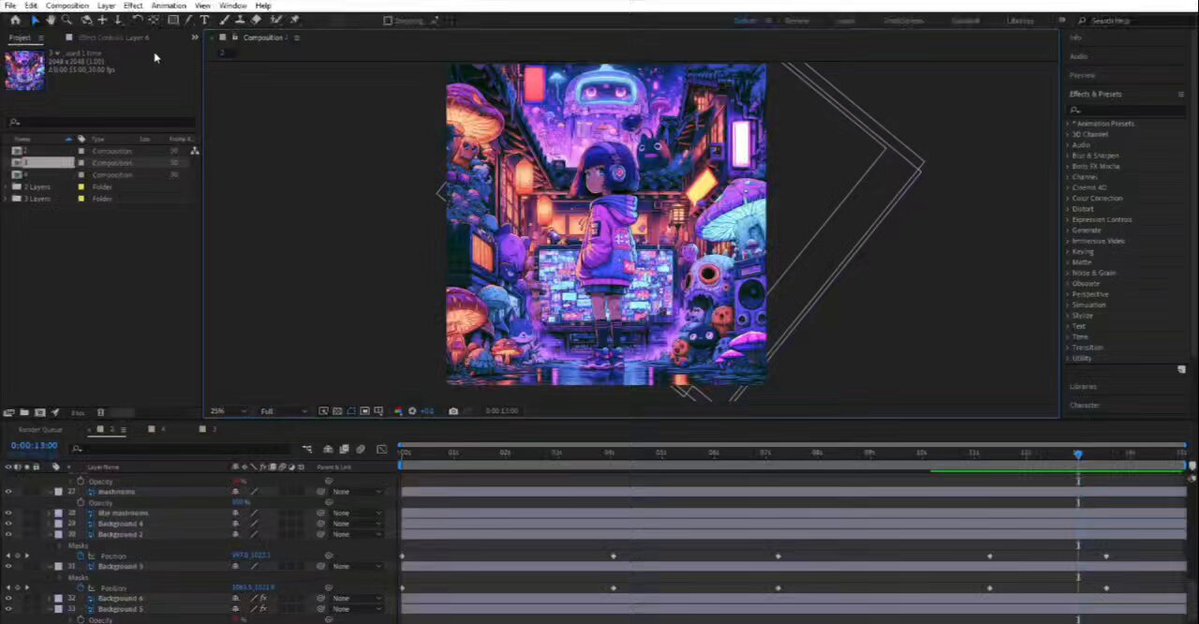Toggle the Snapping checkbox
The image size is (1199, 624).
coord(388,21)
